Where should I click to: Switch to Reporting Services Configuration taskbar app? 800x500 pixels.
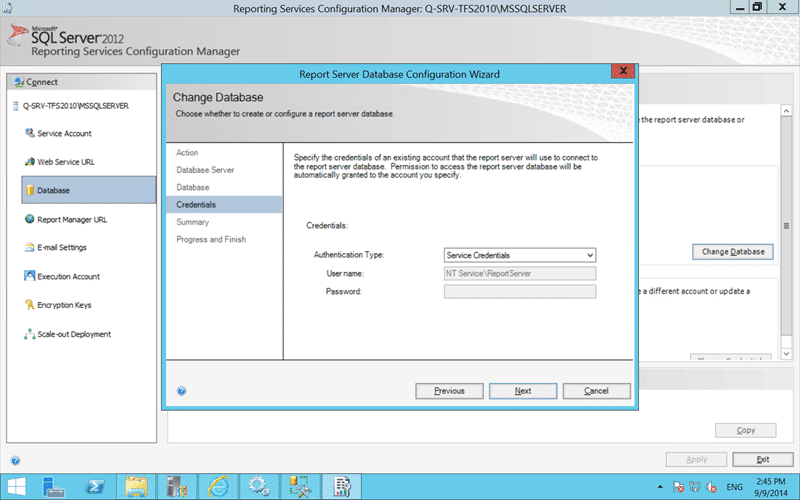pos(341,486)
